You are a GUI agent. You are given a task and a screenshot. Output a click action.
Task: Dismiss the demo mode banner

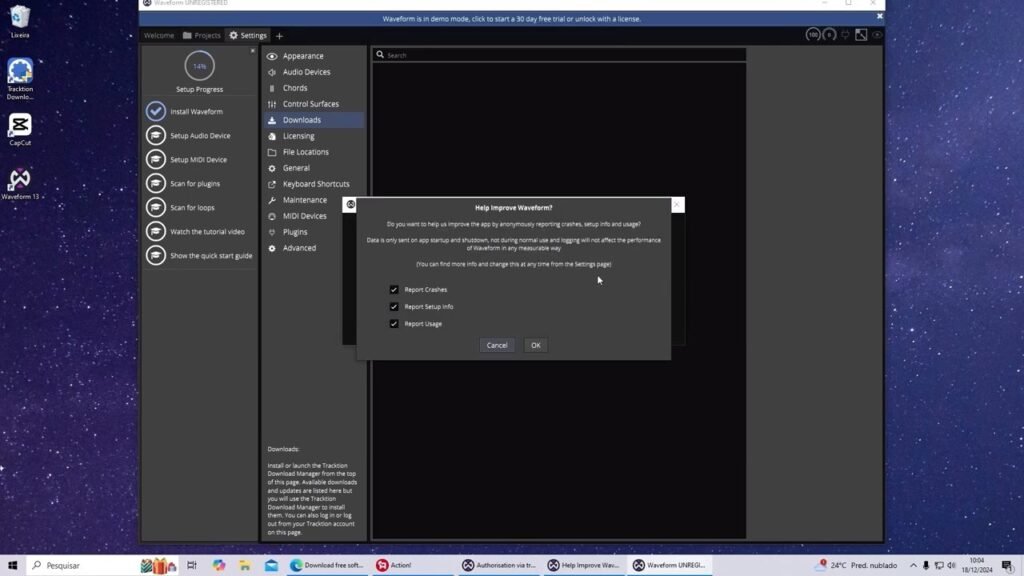879,16
